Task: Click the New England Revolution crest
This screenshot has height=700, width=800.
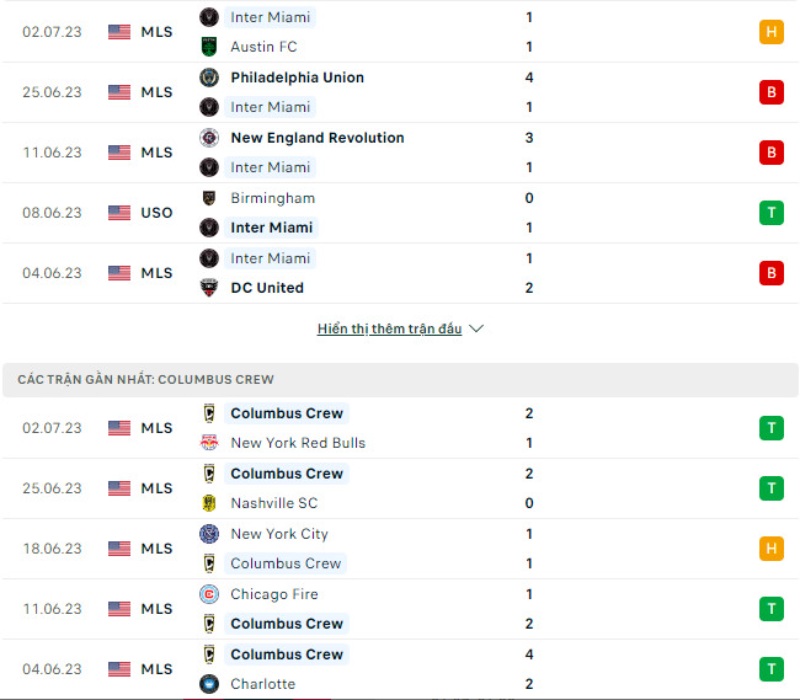Action: pos(209,137)
